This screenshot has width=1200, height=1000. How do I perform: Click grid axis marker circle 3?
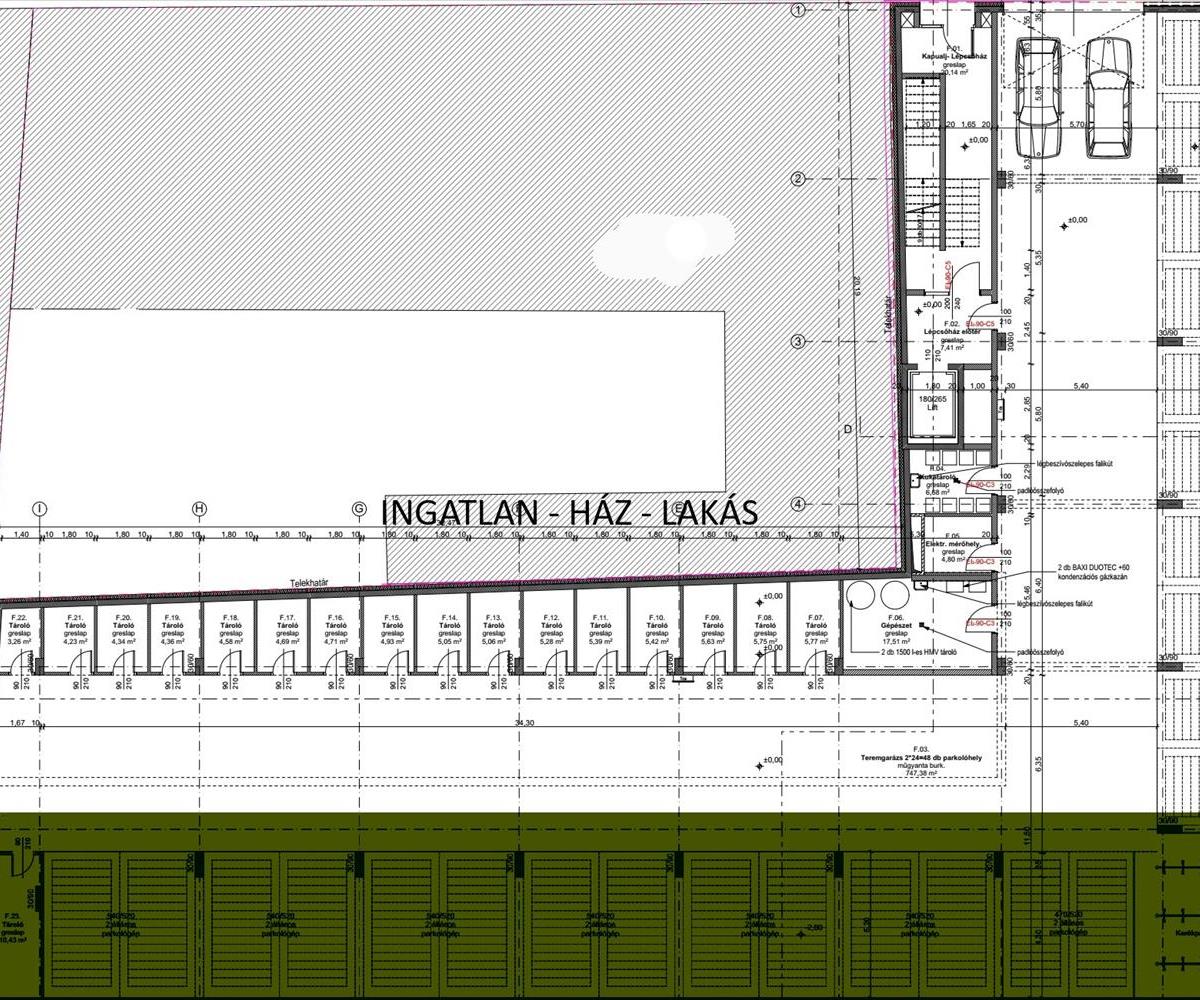tap(798, 342)
